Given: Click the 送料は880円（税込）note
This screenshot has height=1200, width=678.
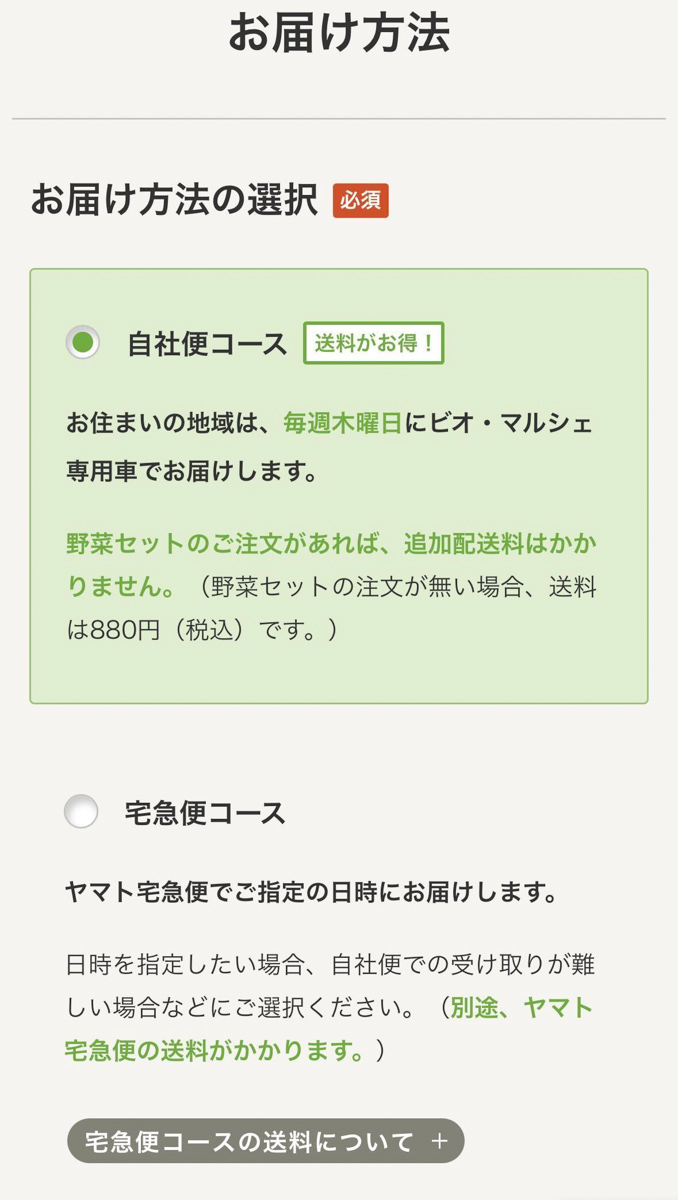Looking at the screenshot, I should [200, 631].
